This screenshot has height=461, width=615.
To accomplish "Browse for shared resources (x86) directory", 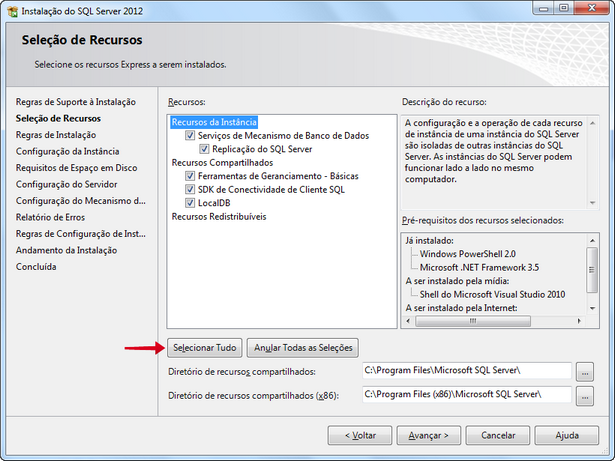I will pos(585,396).
